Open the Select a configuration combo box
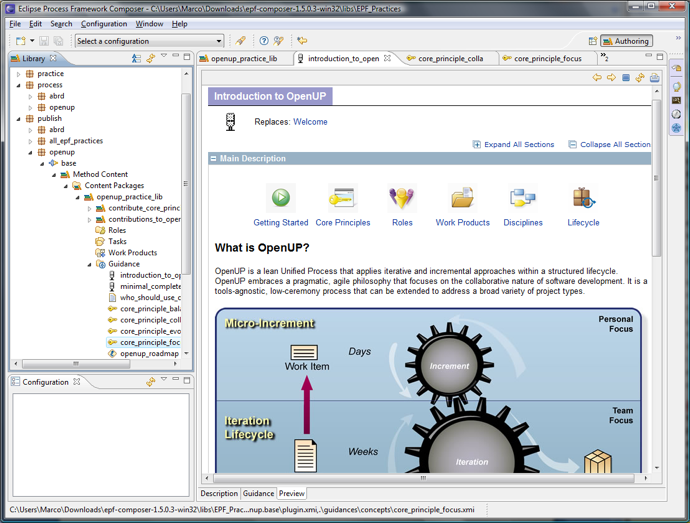The width and height of the screenshot is (690, 523). pyautogui.click(x=149, y=41)
